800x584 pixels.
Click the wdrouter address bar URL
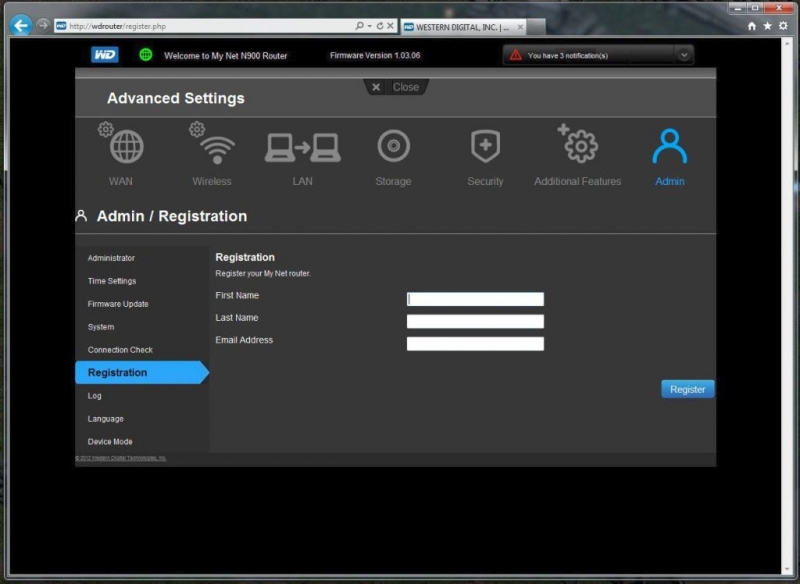(117, 26)
